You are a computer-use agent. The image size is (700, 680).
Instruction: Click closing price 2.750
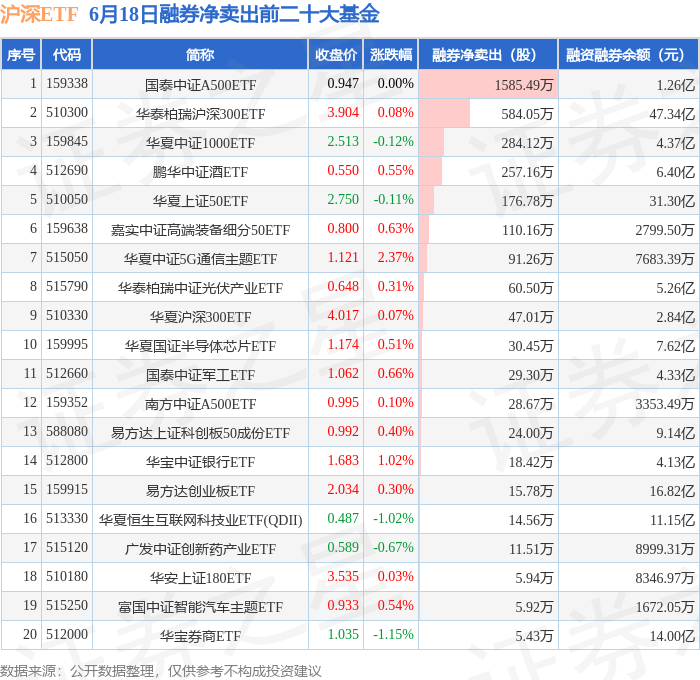(x=343, y=199)
